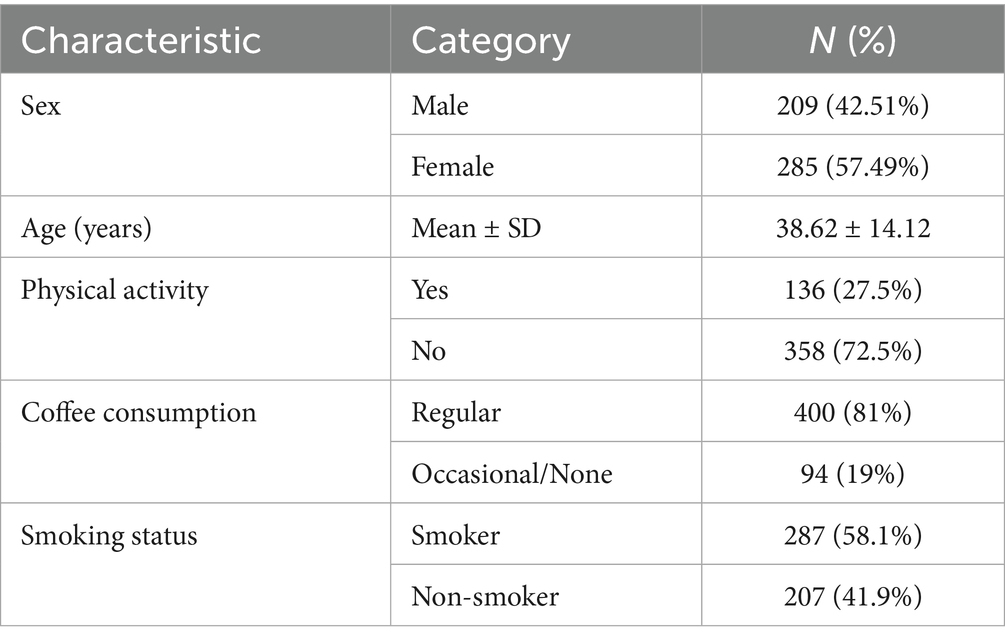
Task: Select the 358 (72.5%) value cell
Action: 853,351
